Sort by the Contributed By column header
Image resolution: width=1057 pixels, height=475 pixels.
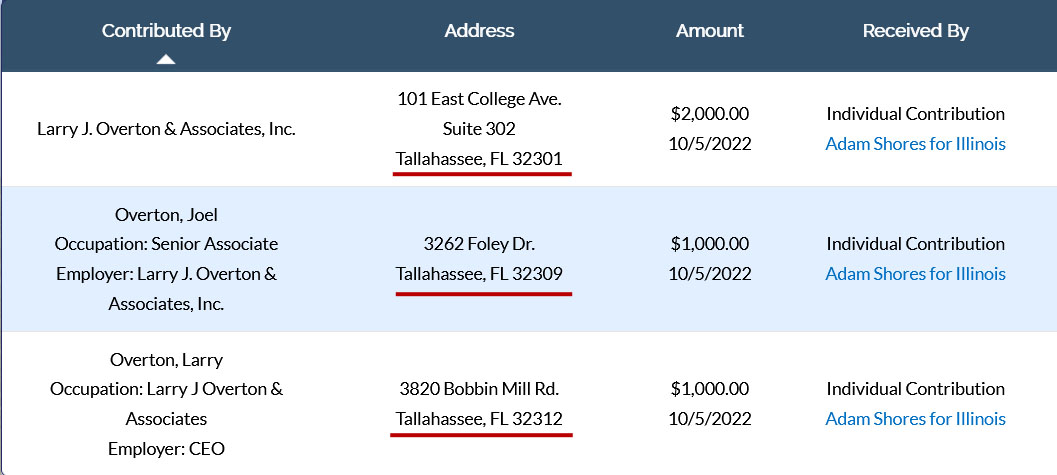click(x=166, y=31)
